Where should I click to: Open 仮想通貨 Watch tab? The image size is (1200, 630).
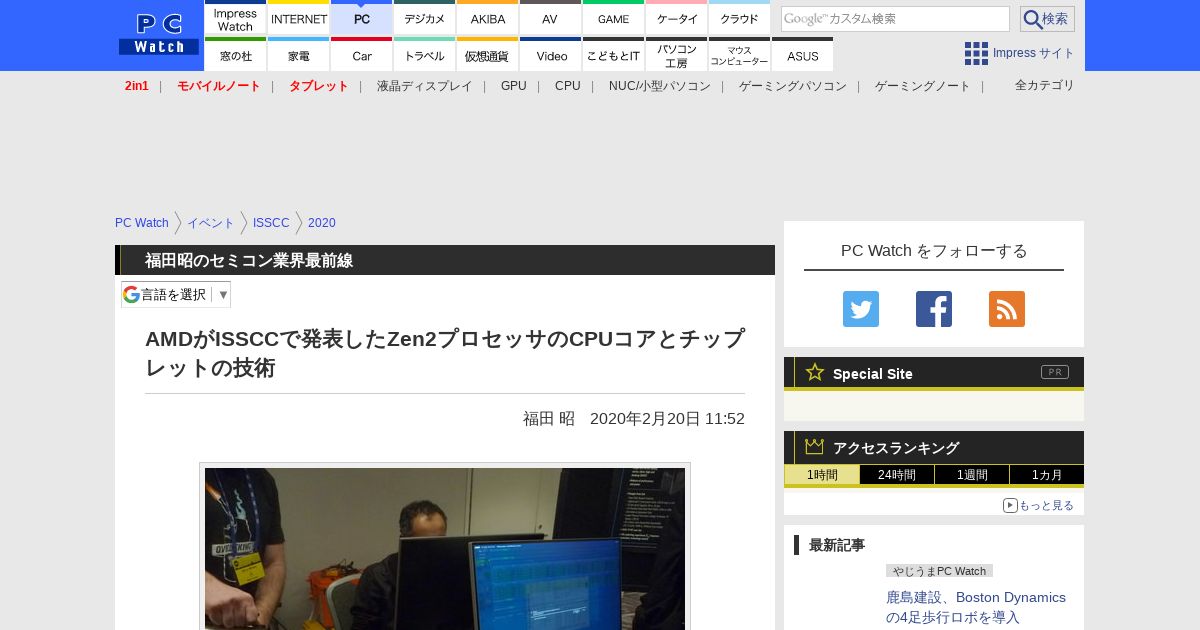click(488, 55)
